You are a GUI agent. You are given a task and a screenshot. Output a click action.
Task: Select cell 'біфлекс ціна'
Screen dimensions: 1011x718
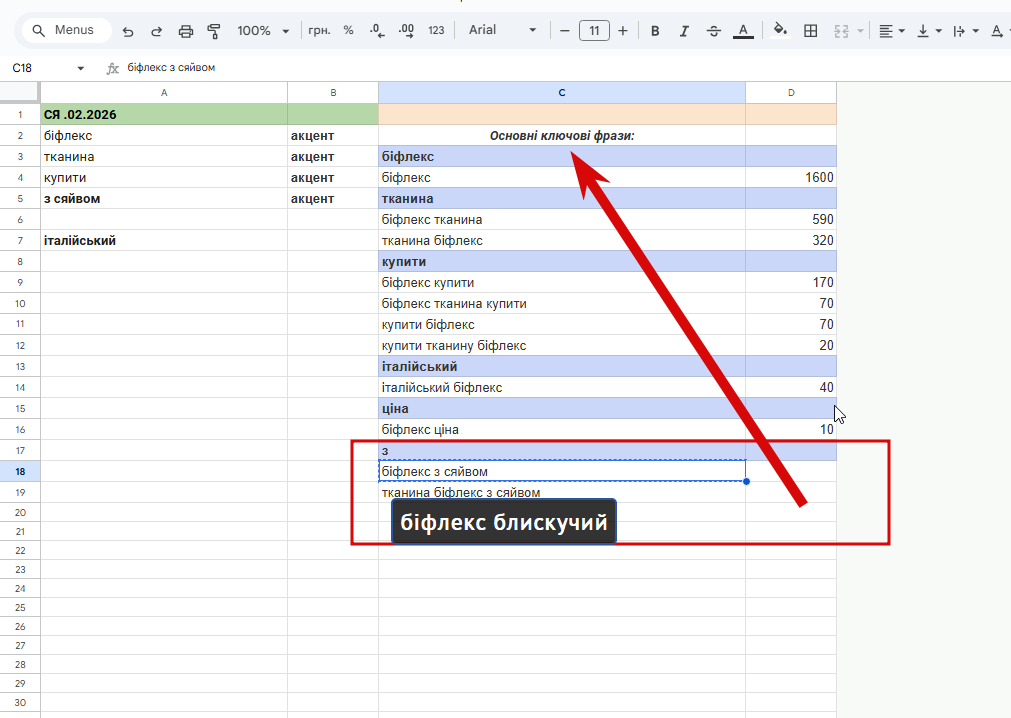tap(562, 429)
